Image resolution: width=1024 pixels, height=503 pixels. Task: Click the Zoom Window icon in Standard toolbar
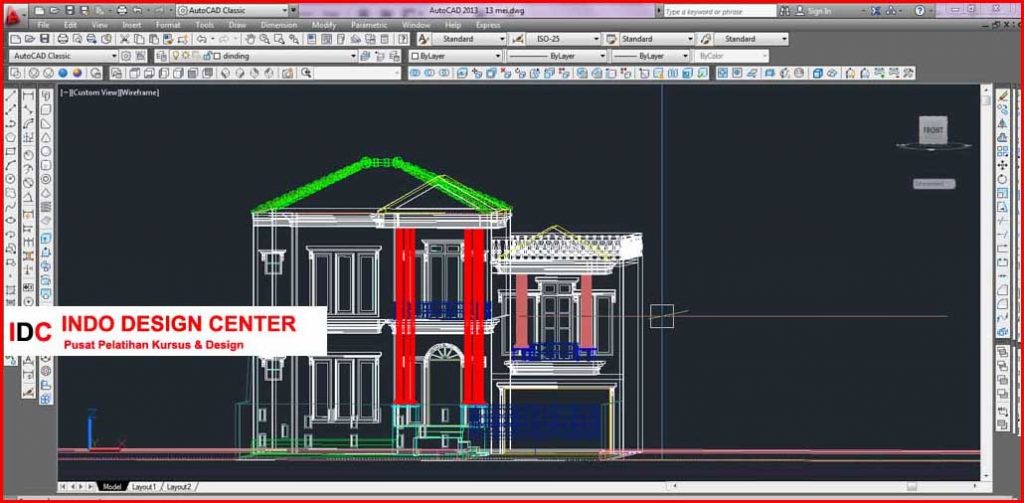pyautogui.click(x=279, y=39)
